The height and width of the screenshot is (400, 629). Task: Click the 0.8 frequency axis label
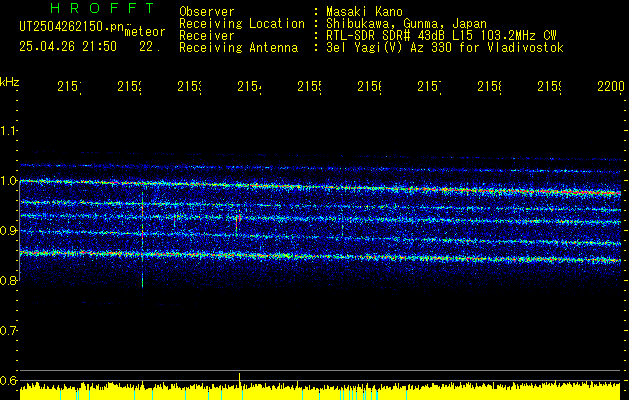[x=8, y=280]
